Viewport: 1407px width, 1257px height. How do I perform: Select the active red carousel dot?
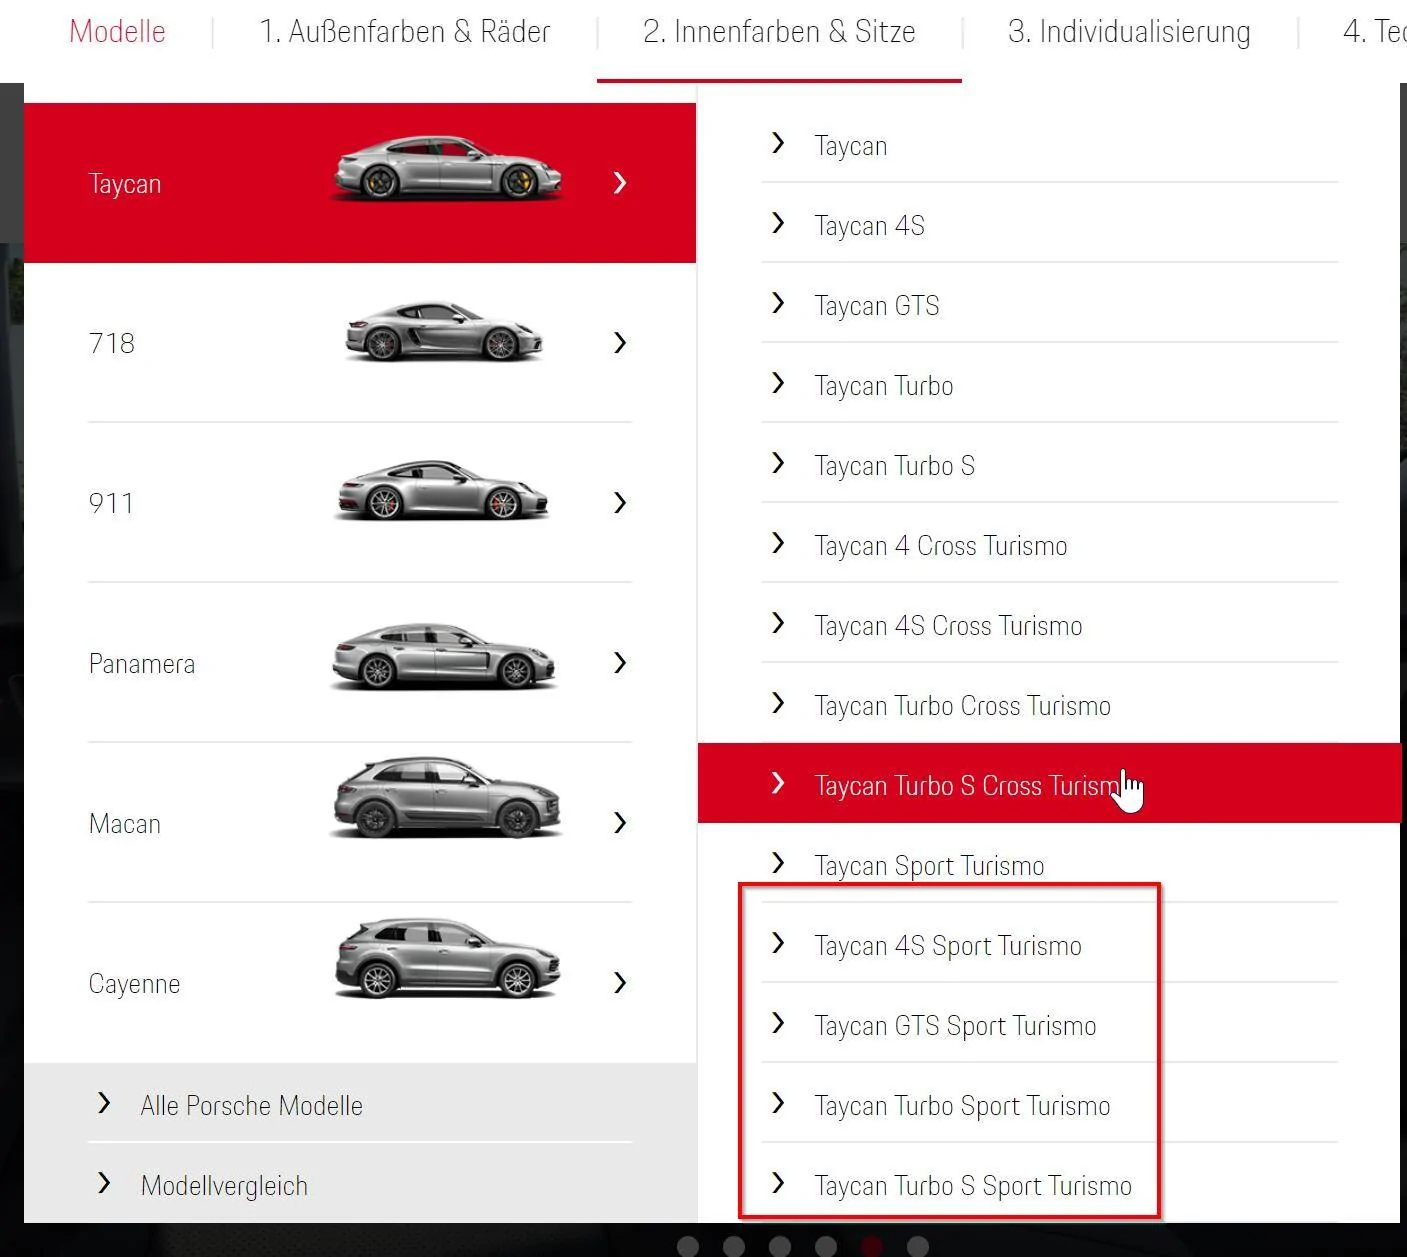point(872,1246)
